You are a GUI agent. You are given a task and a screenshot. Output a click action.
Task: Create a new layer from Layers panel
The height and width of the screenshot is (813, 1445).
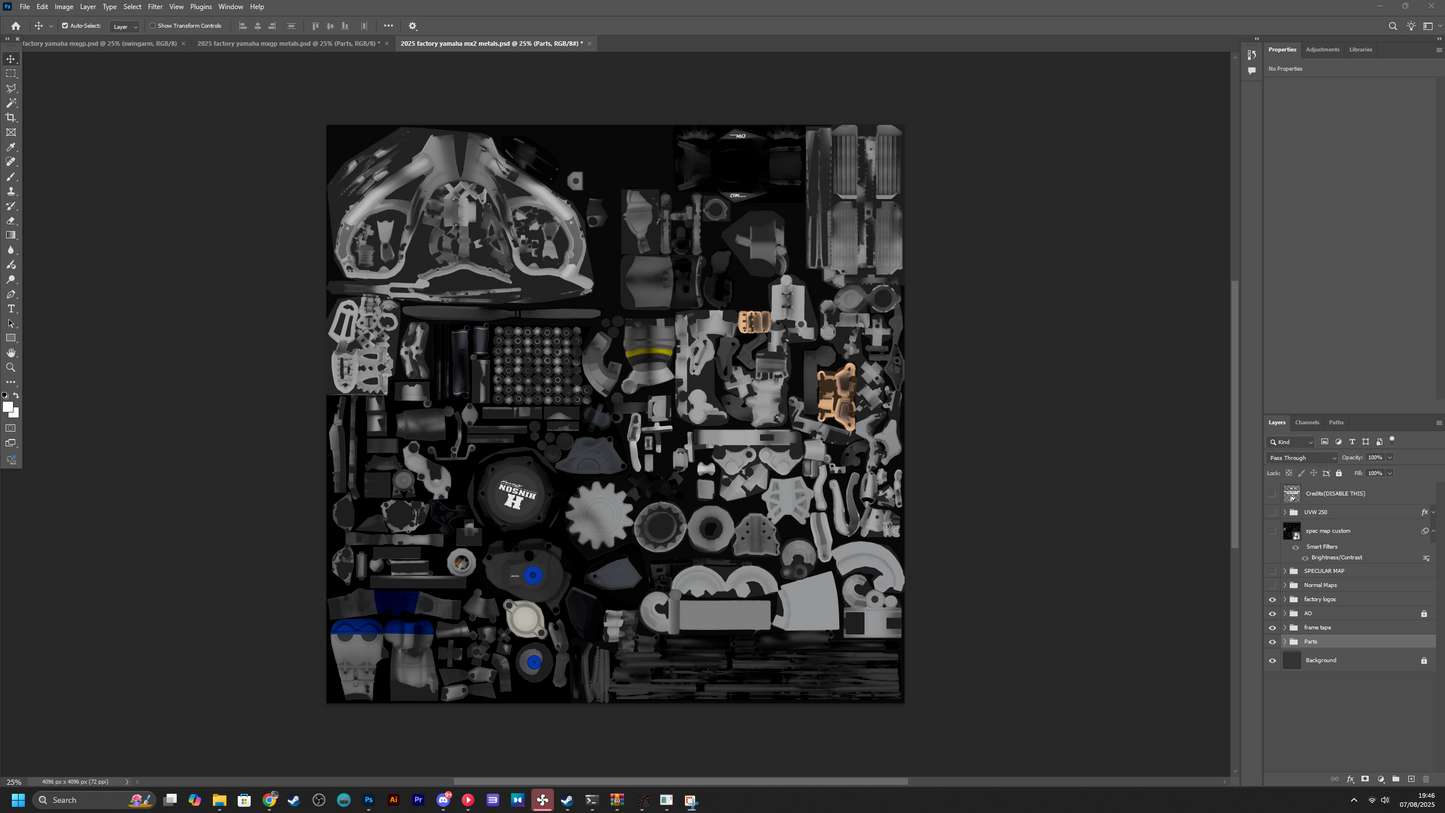click(x=1411, y=779)
